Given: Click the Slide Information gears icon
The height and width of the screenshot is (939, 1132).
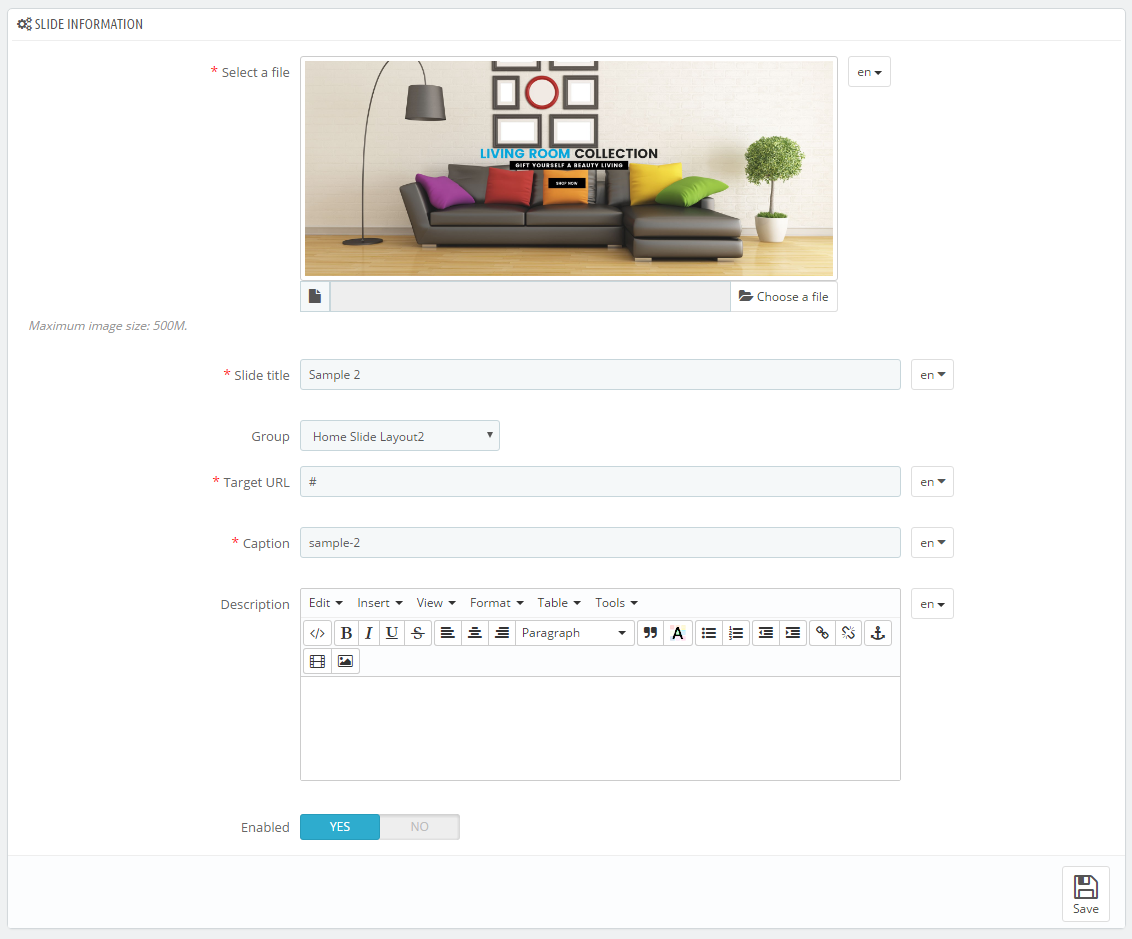Looking at the screenshot, I should point(25,24).
